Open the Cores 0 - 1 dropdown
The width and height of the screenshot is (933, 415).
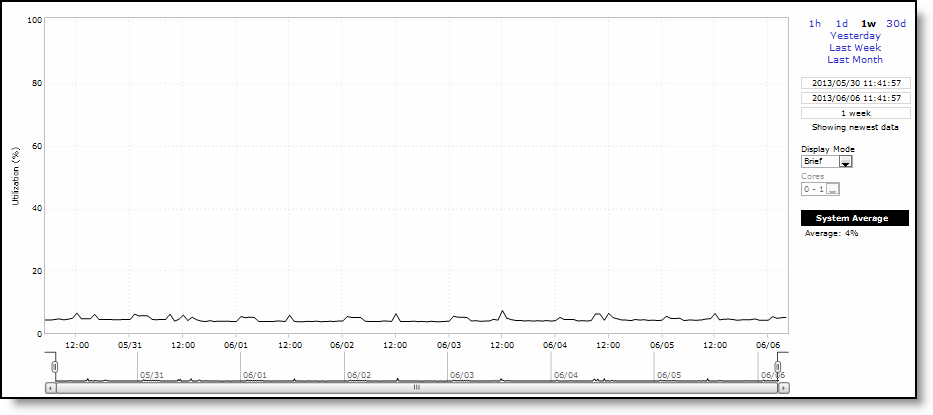click(821, 189)
